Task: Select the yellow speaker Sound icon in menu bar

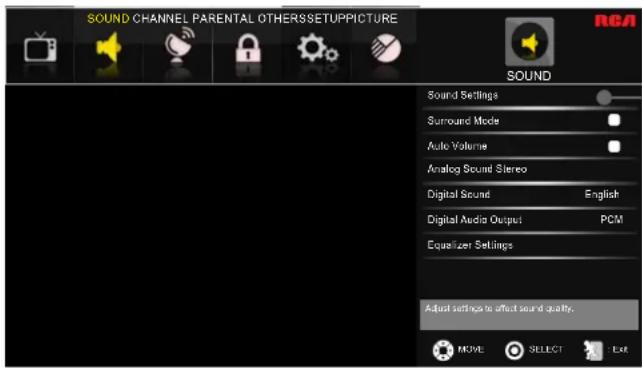Action: 109,47
